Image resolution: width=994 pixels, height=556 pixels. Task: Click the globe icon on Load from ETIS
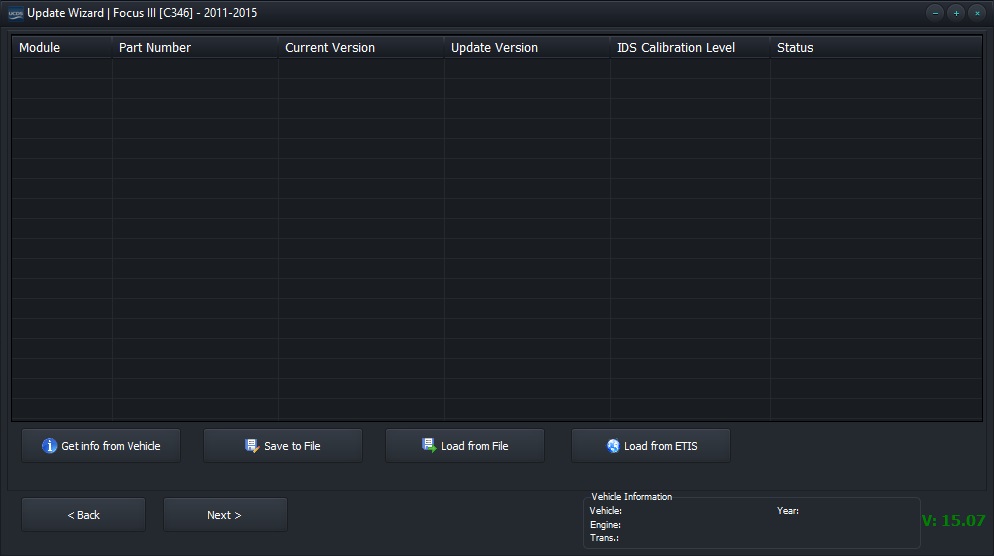[x=613, y=446]
